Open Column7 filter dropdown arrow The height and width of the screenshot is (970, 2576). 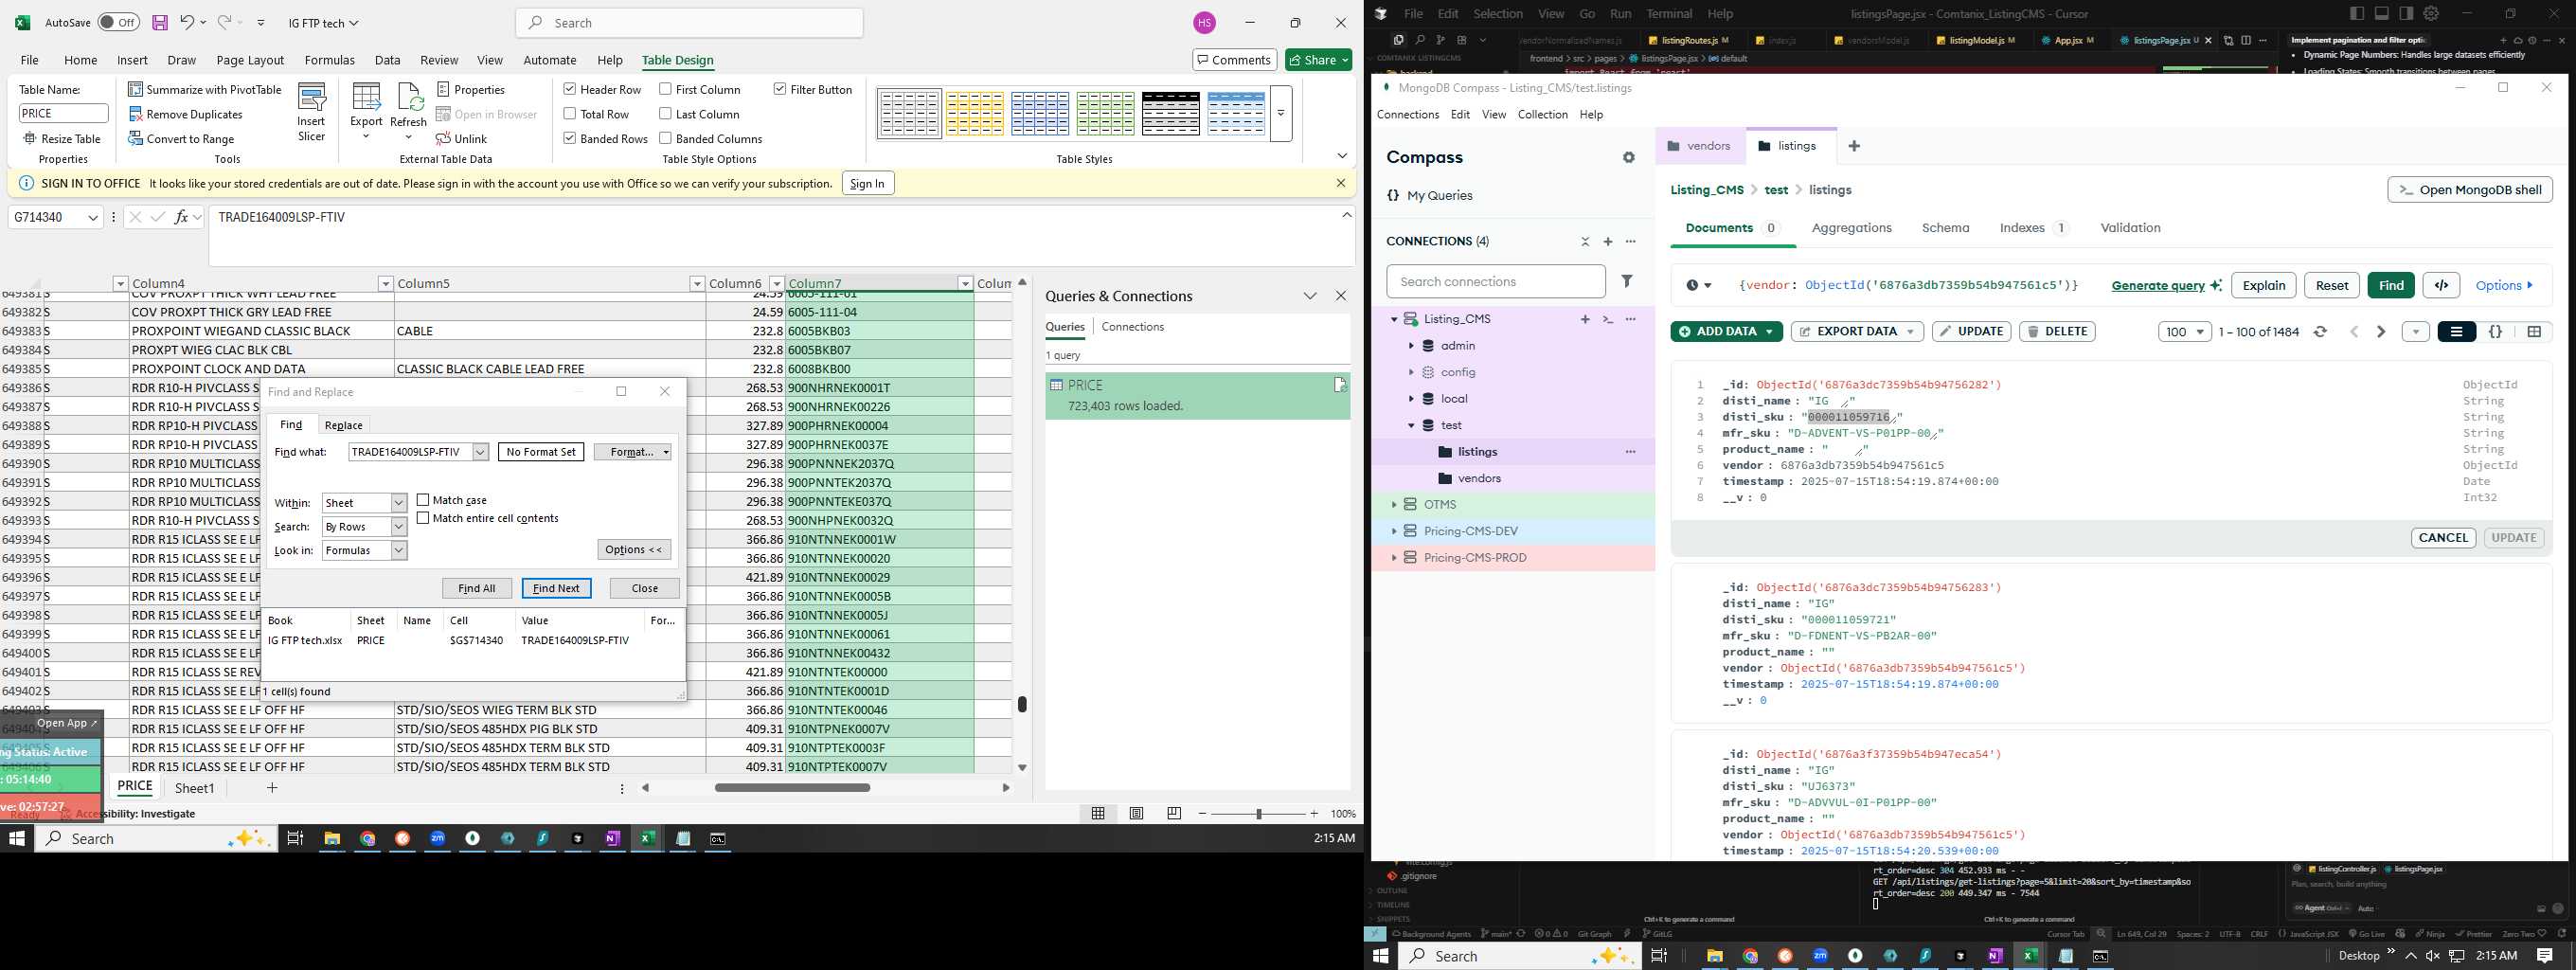click(965, 284)
